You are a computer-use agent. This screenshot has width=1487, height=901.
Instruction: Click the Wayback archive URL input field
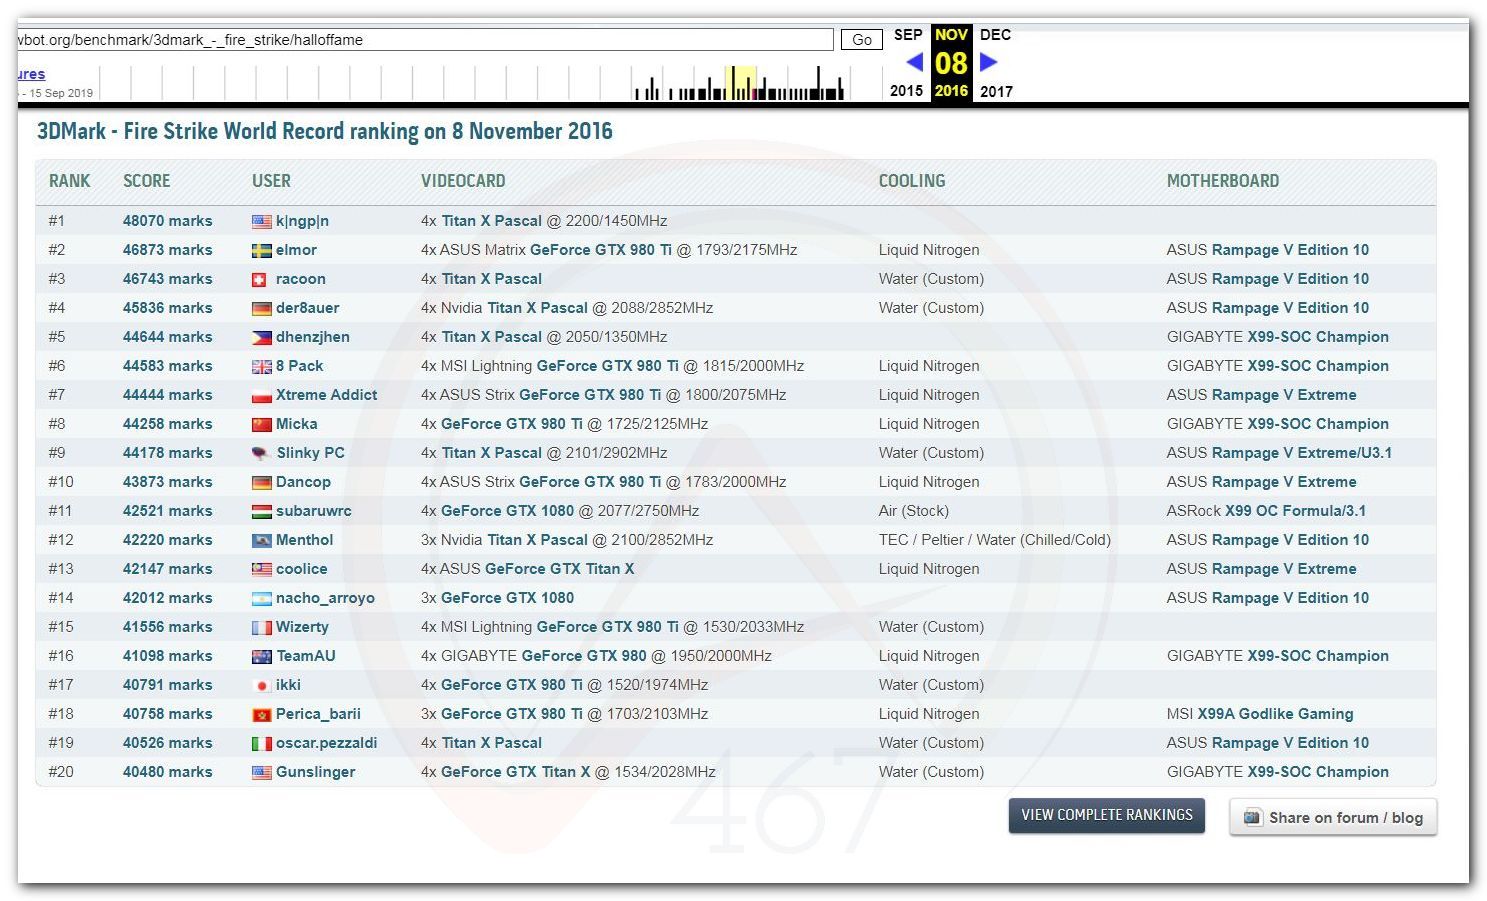tap(425, 40)
